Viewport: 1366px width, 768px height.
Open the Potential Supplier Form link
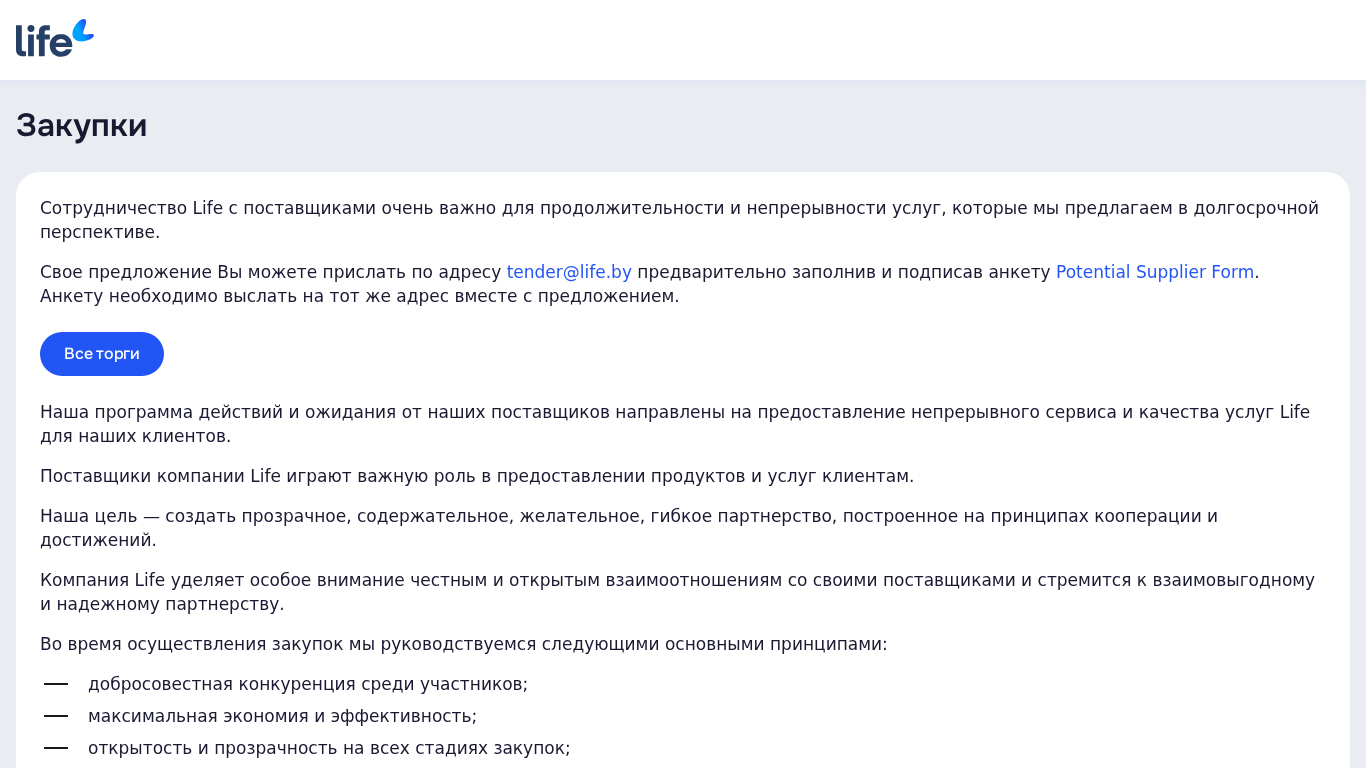tap(1155, 272)
